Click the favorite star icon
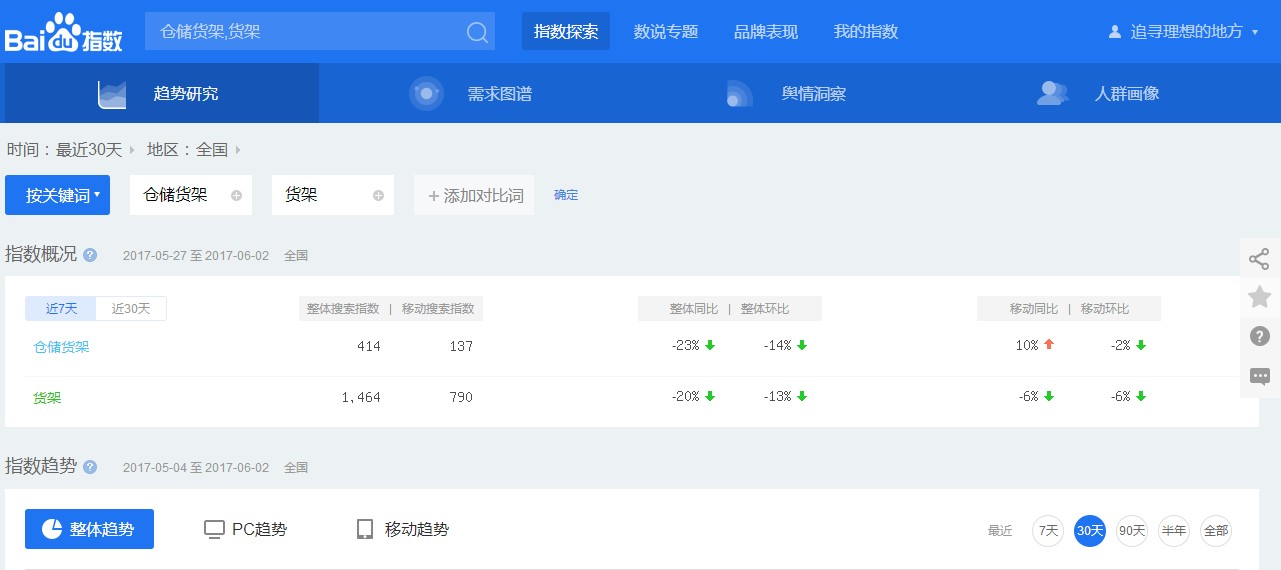Image resolution: width=1281 pixels, height=570 pixels. point(1260,297)
